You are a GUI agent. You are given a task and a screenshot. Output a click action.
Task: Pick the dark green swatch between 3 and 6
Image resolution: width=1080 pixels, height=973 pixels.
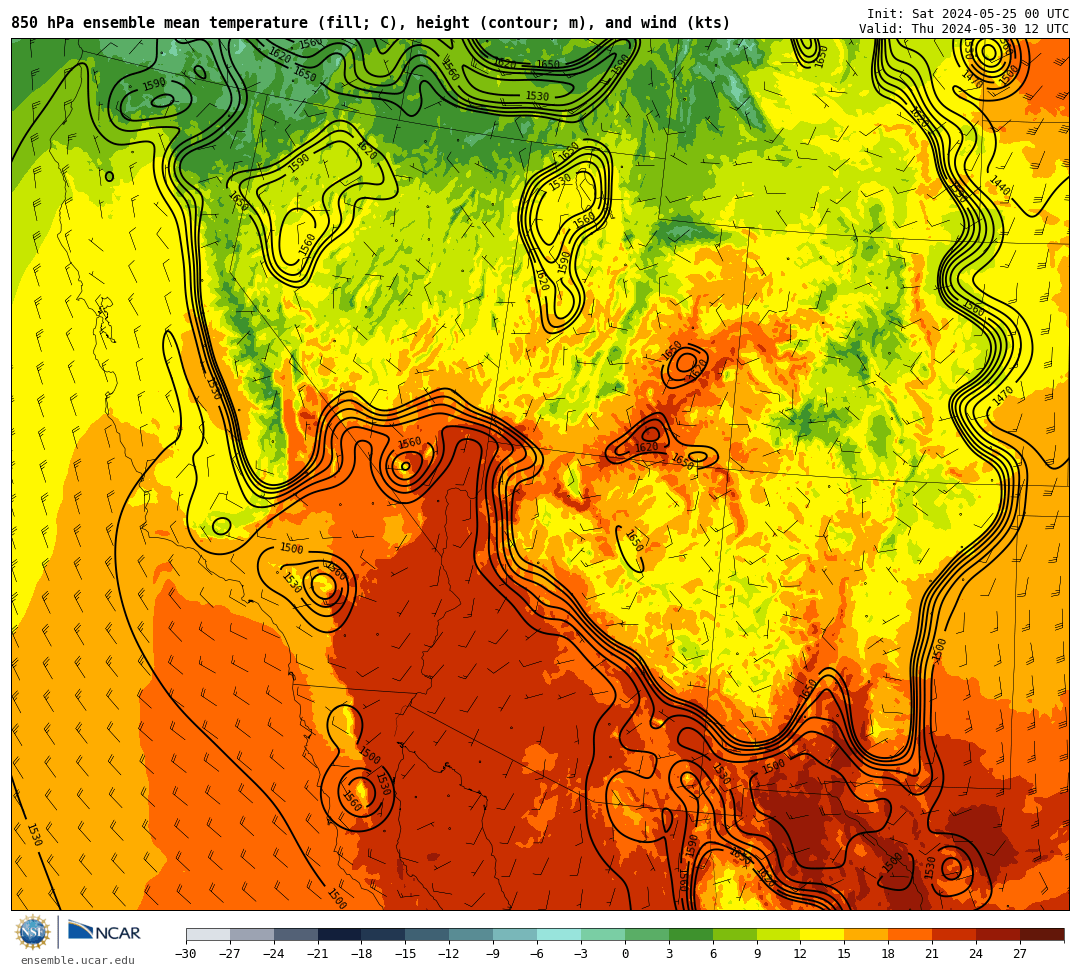691,934
